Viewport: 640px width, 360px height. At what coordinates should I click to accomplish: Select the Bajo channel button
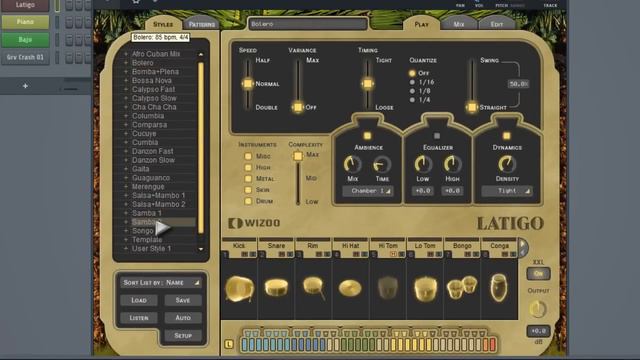pos(25,40)
